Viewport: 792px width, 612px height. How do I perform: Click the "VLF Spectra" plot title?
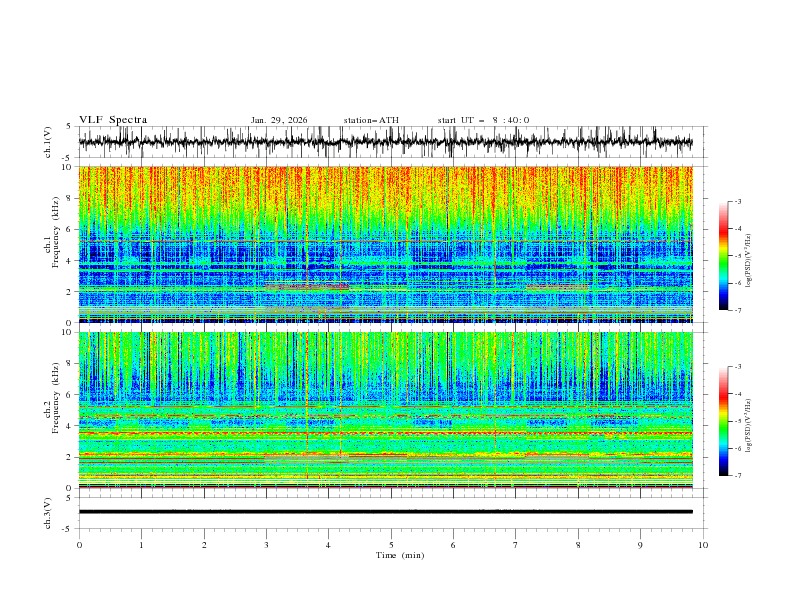point(113,120)
